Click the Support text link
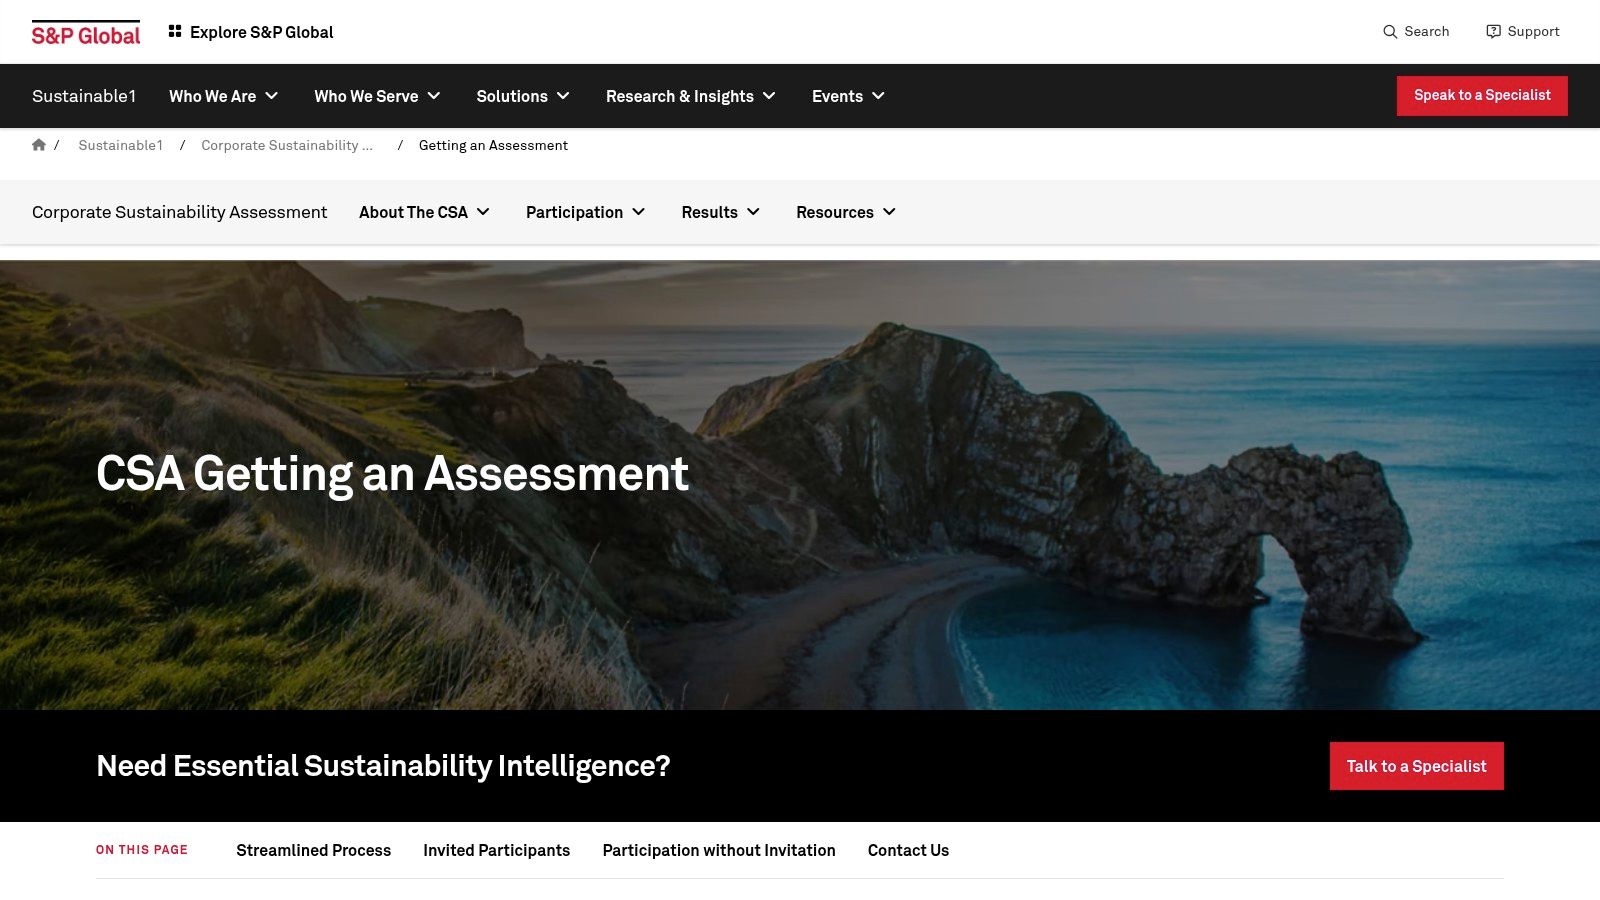 1533,32
